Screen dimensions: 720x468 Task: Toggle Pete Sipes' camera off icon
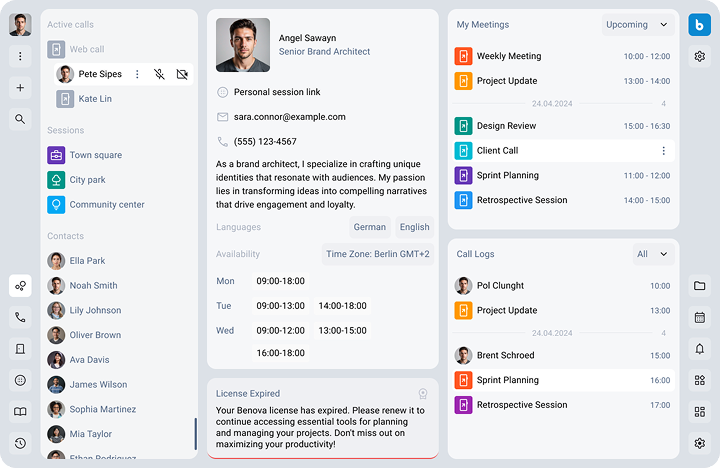click(181, 74)
